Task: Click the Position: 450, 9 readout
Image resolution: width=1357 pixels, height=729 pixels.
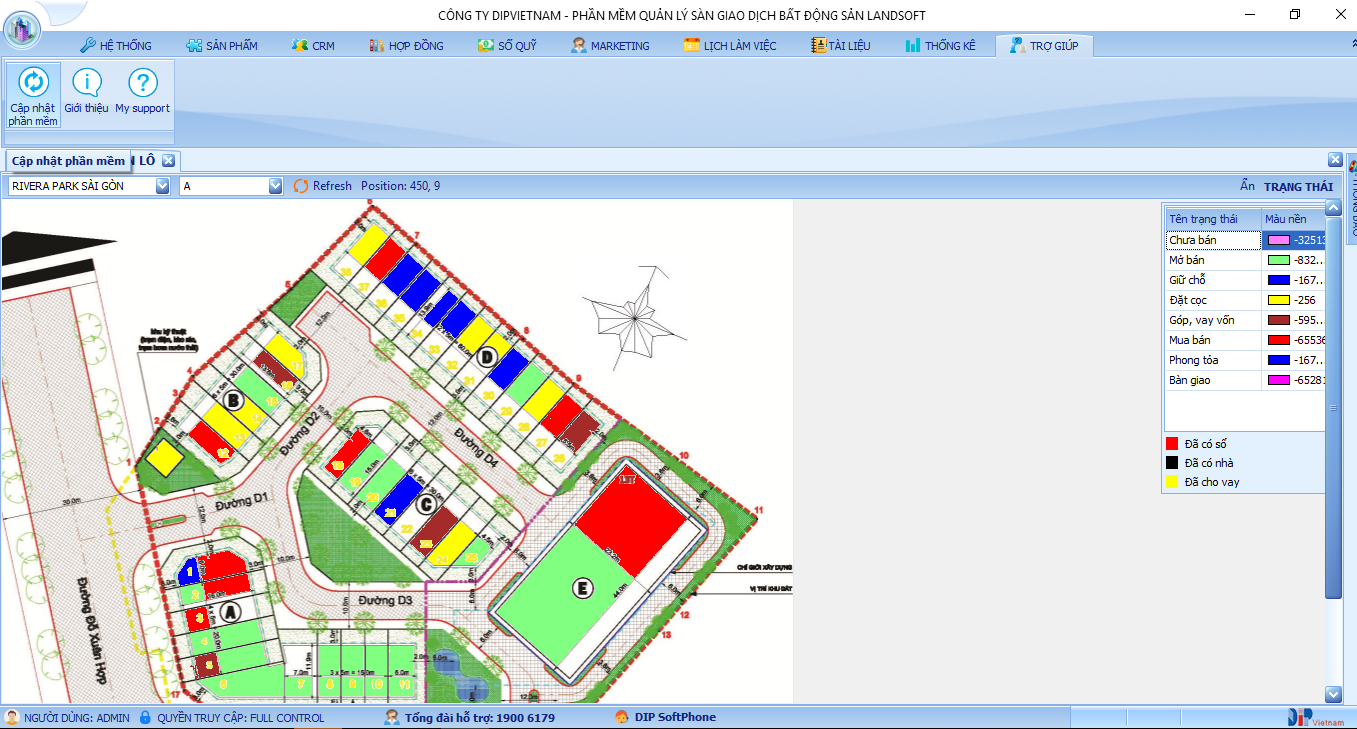Action: coord(401,186)
